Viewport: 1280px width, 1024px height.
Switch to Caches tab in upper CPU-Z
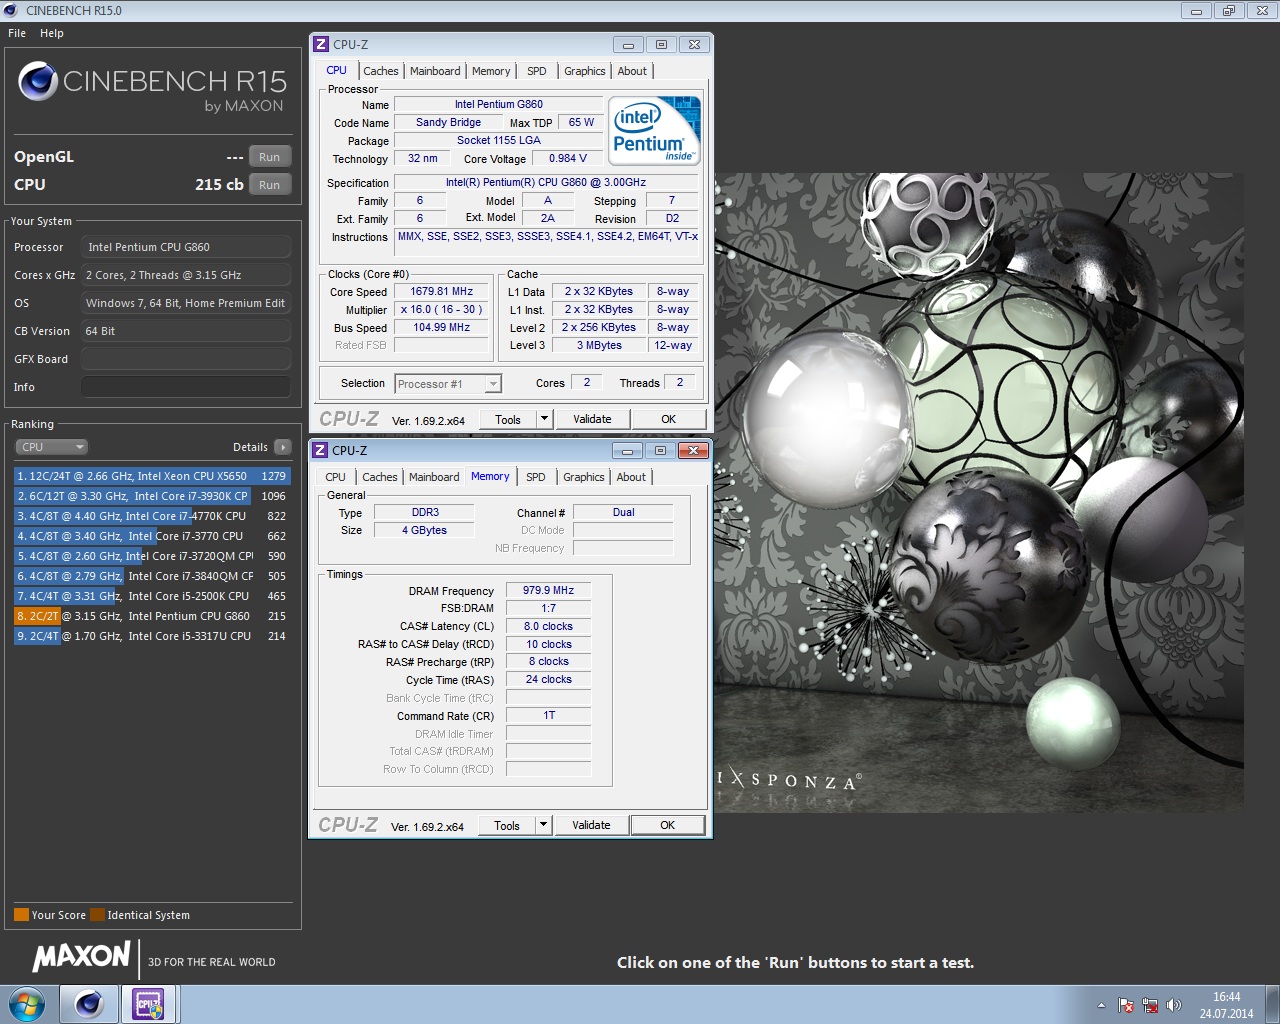[381, 71]
